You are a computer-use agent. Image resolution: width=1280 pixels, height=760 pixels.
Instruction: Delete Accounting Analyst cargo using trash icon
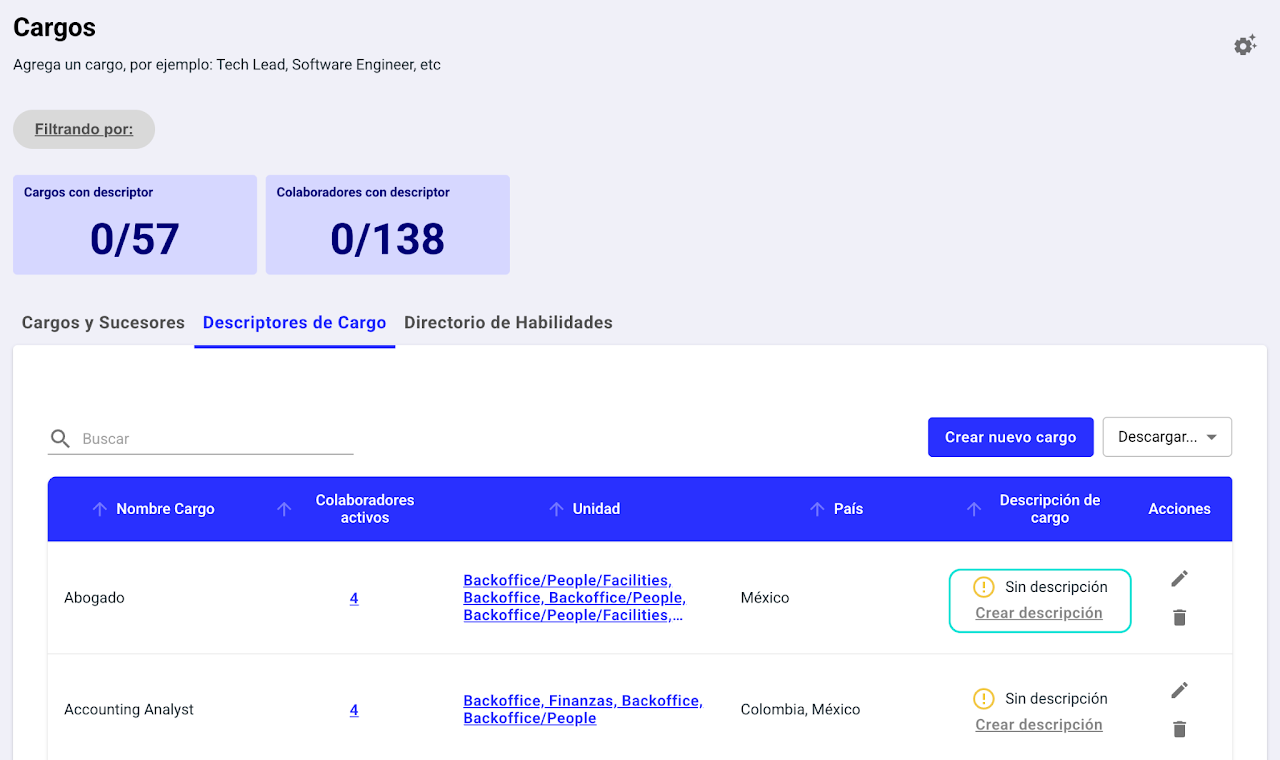1179,730
